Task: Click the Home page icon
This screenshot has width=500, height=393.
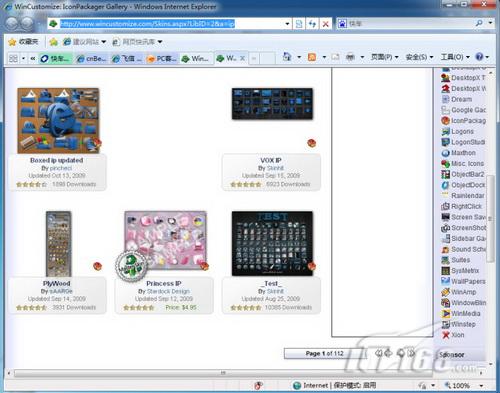Action: (x=287, y=57)
